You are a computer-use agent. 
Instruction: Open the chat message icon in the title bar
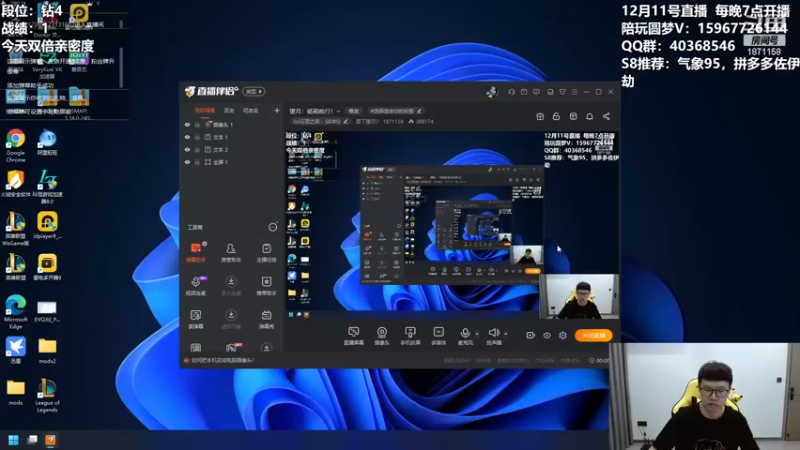[x=536, y=92]
